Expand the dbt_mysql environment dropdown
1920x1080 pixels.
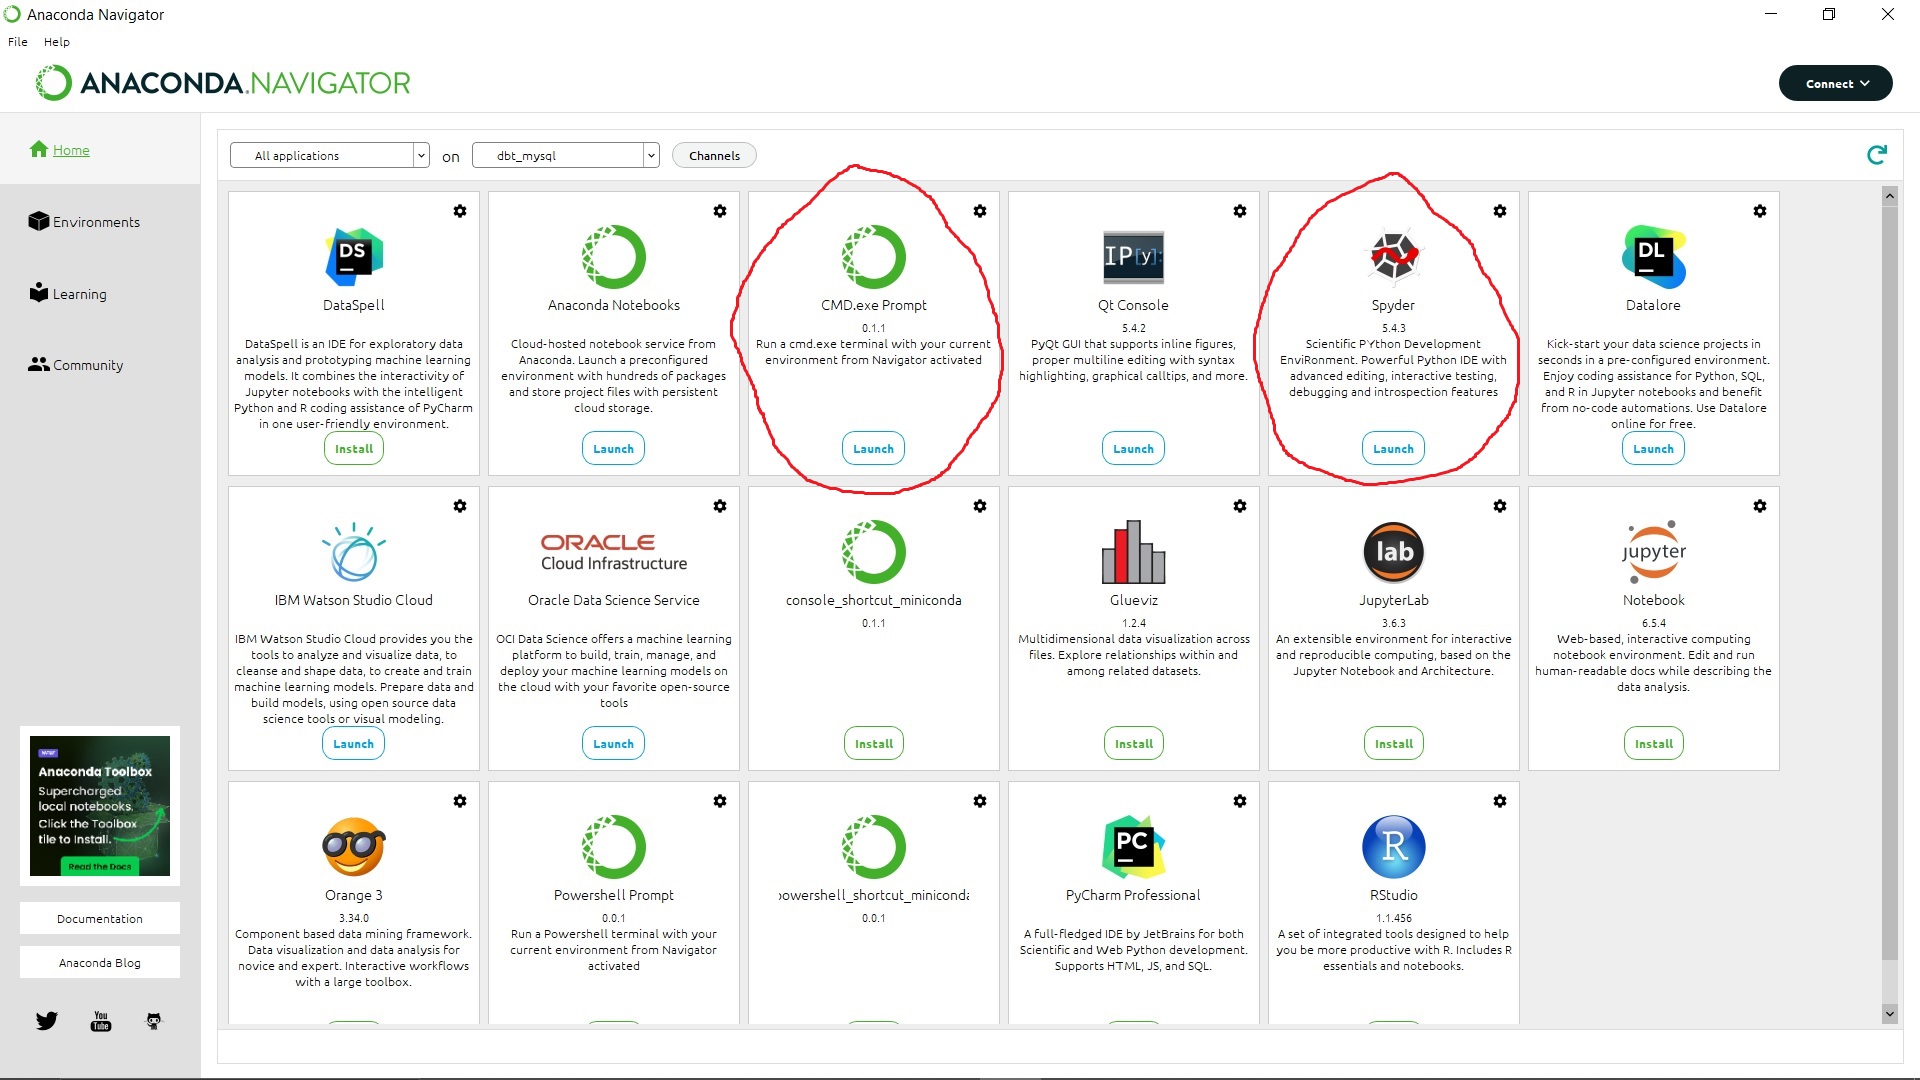point(566,155)
